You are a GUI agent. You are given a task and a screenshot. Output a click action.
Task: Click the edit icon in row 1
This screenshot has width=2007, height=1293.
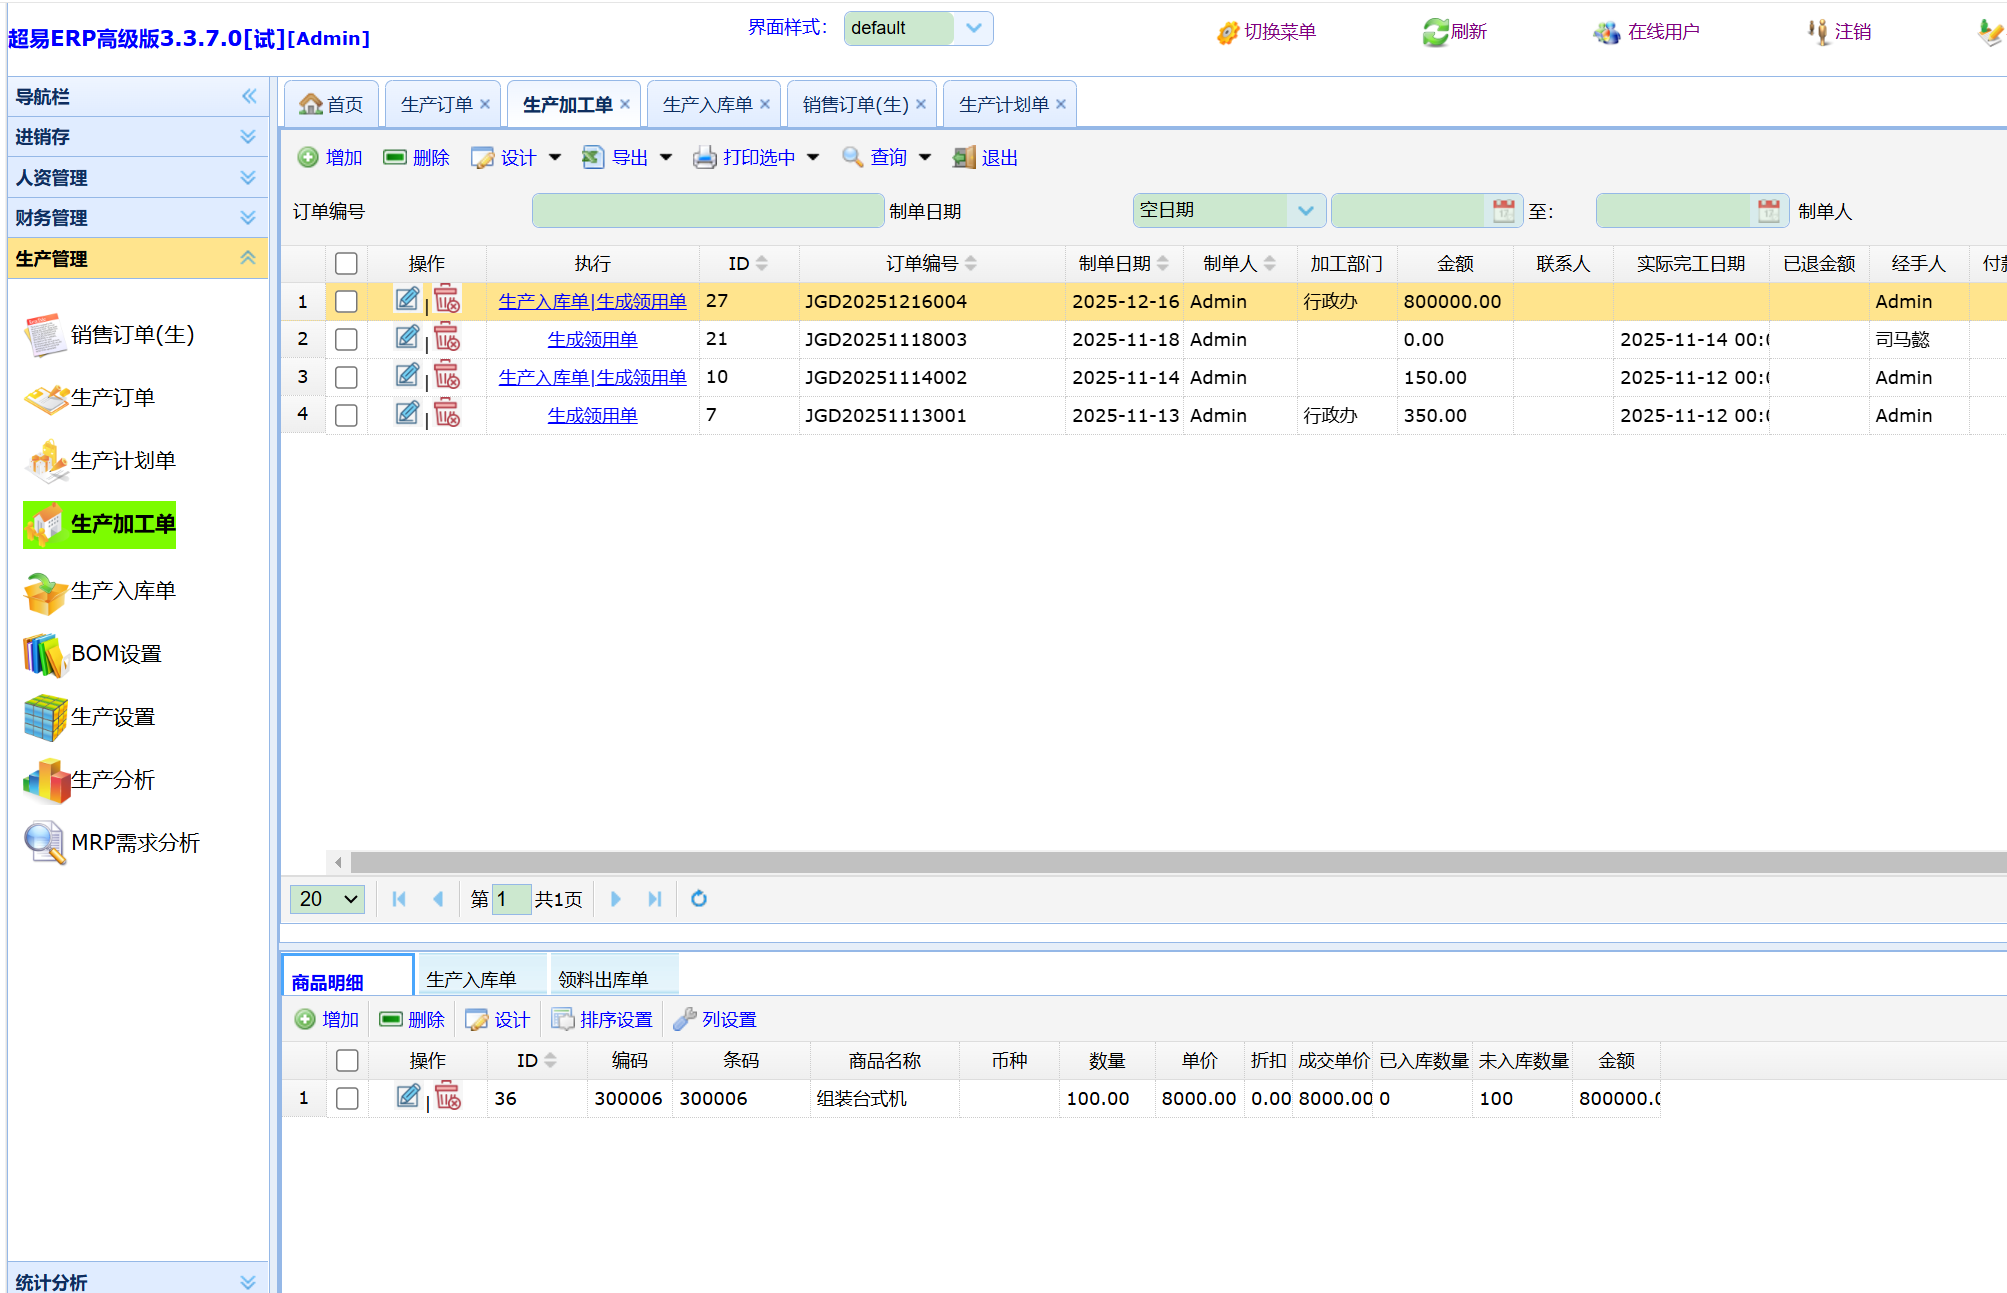(x=407, y=300)
